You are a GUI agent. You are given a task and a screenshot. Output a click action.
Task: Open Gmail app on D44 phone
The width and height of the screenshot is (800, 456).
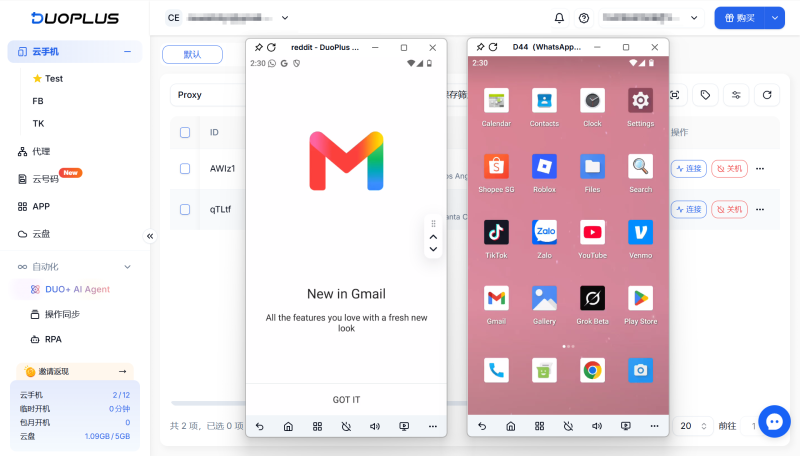click(496, 298)
